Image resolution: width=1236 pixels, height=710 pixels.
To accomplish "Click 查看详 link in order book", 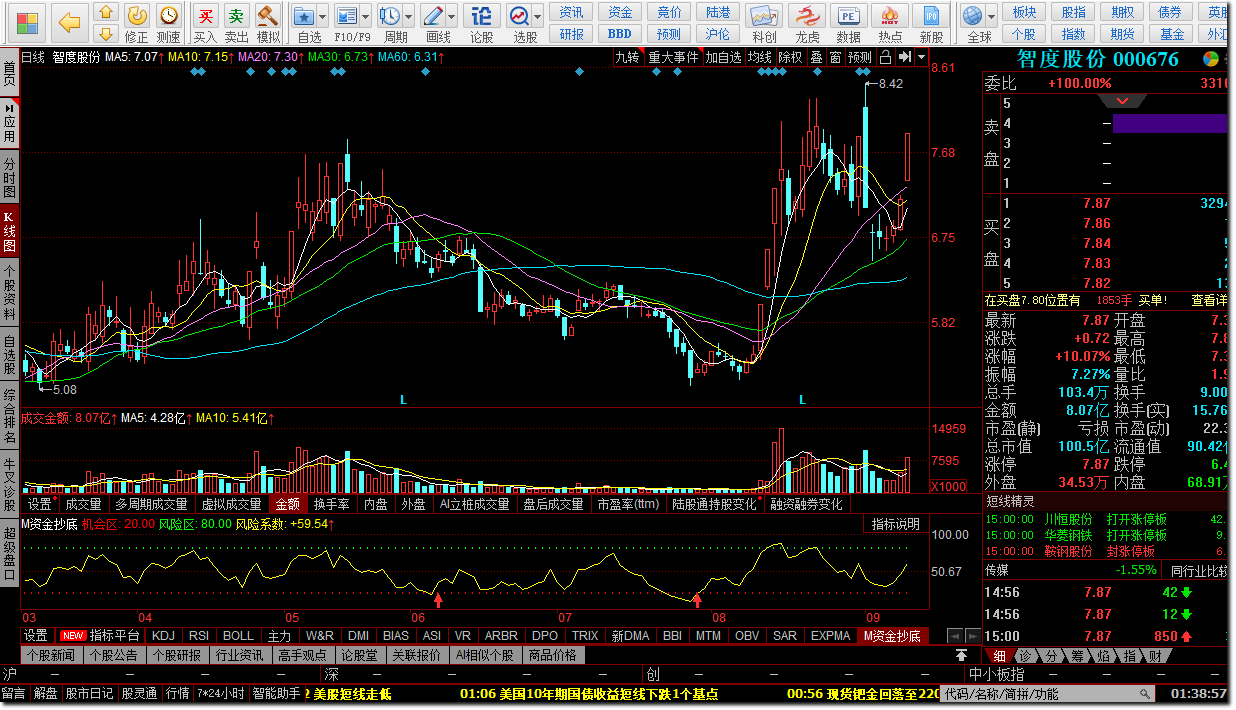I will coord(1209,300).
